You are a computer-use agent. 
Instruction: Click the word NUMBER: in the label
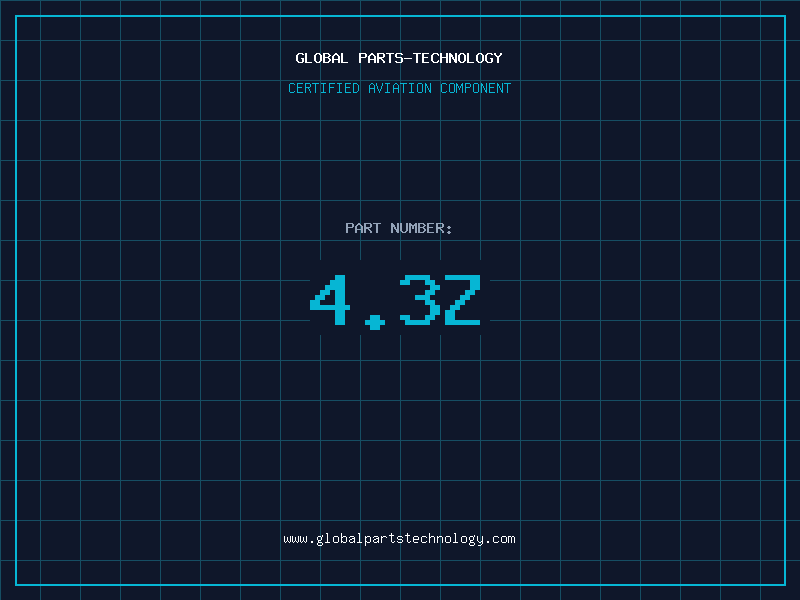(421, 228)
